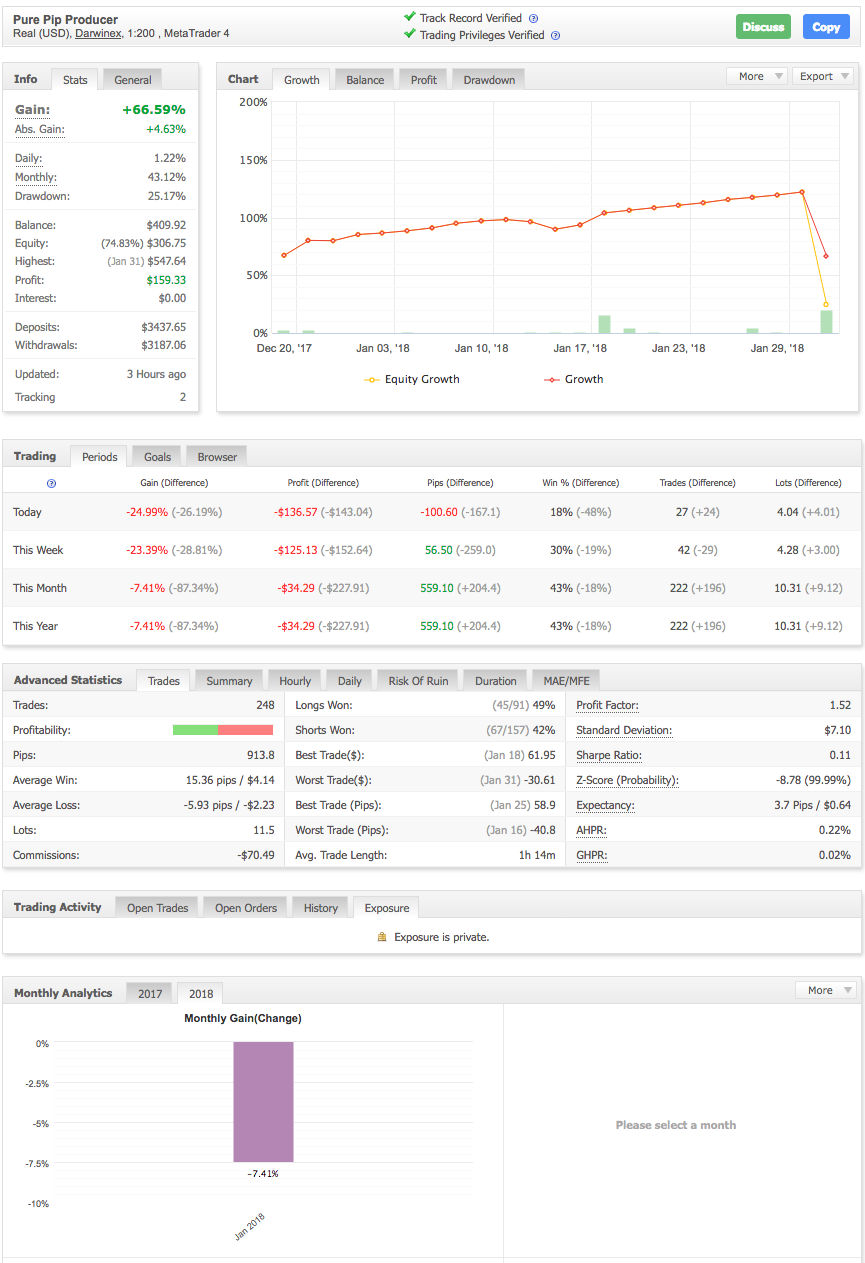Click the Please select a month placeholder
The image size is (865, 1263).
676,1125
